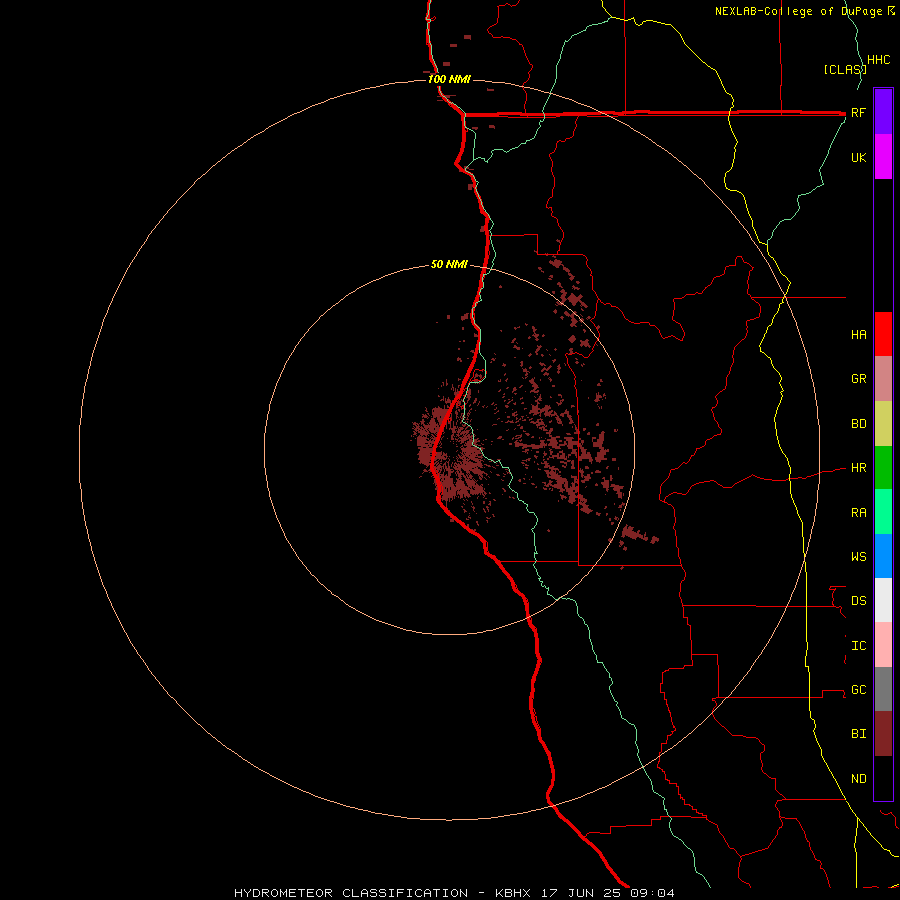Click the RF purple legend color block
Viewport: 900px width, 900px height.
[883, 112]
